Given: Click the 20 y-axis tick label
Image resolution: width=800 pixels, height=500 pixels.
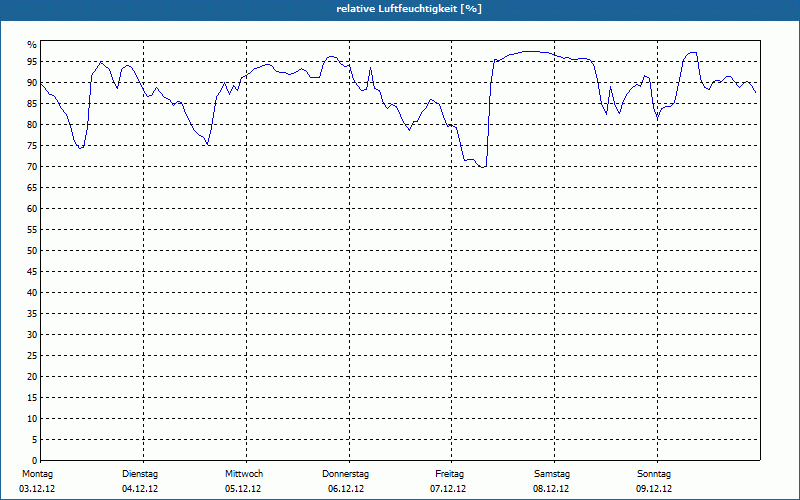Looking at the screenshot, I should click(x=32, y=377).
